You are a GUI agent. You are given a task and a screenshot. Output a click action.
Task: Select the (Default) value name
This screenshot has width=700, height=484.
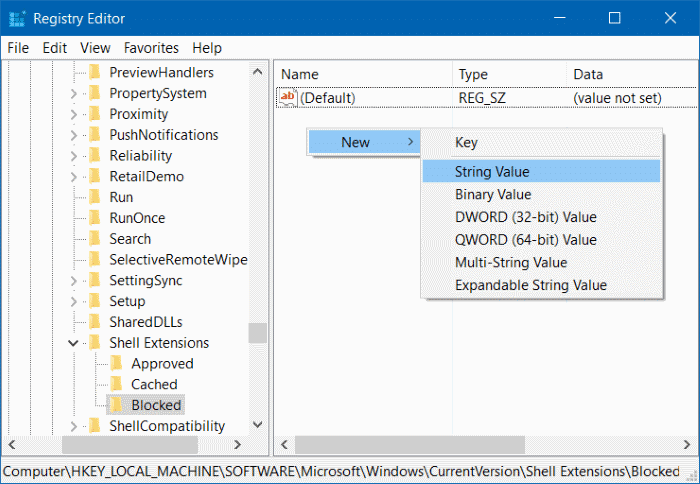point(328,98)
